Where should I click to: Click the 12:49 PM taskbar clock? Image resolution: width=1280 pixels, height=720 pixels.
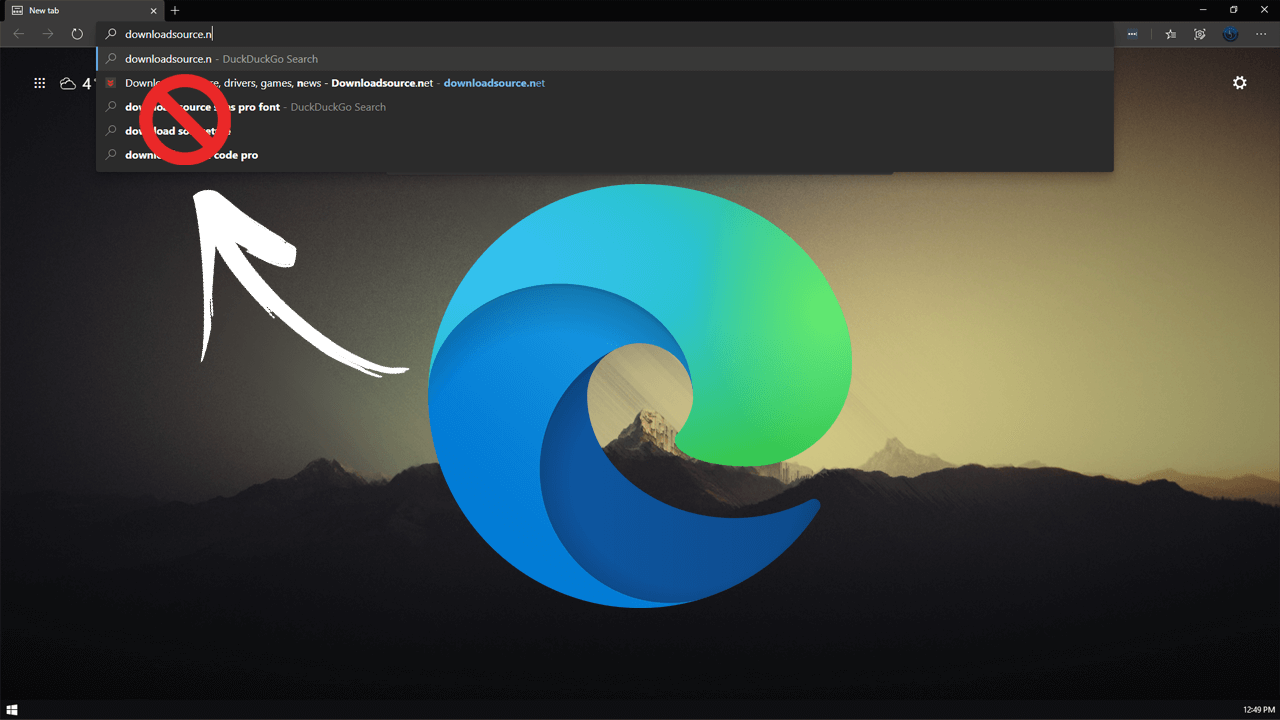(x=1259, y=710)
